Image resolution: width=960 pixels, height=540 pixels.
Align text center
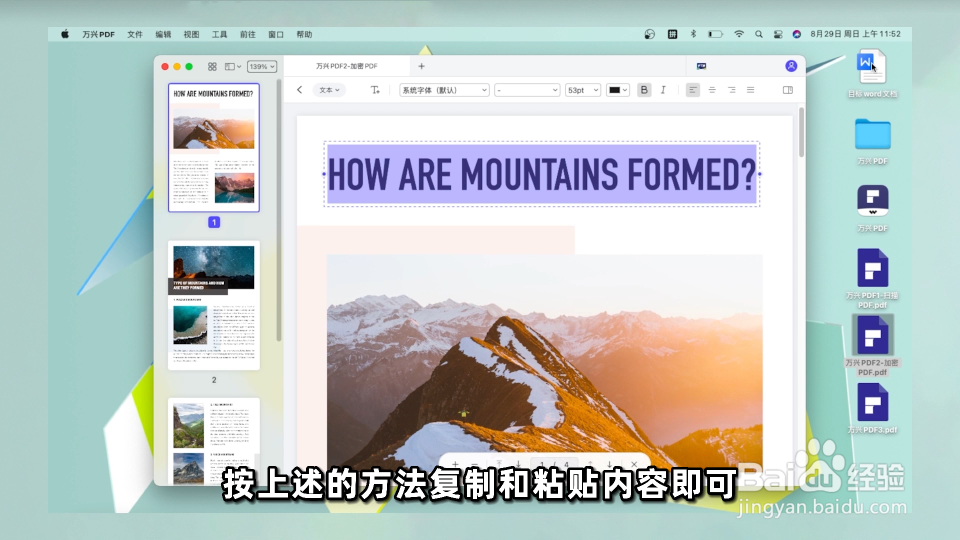712,90
